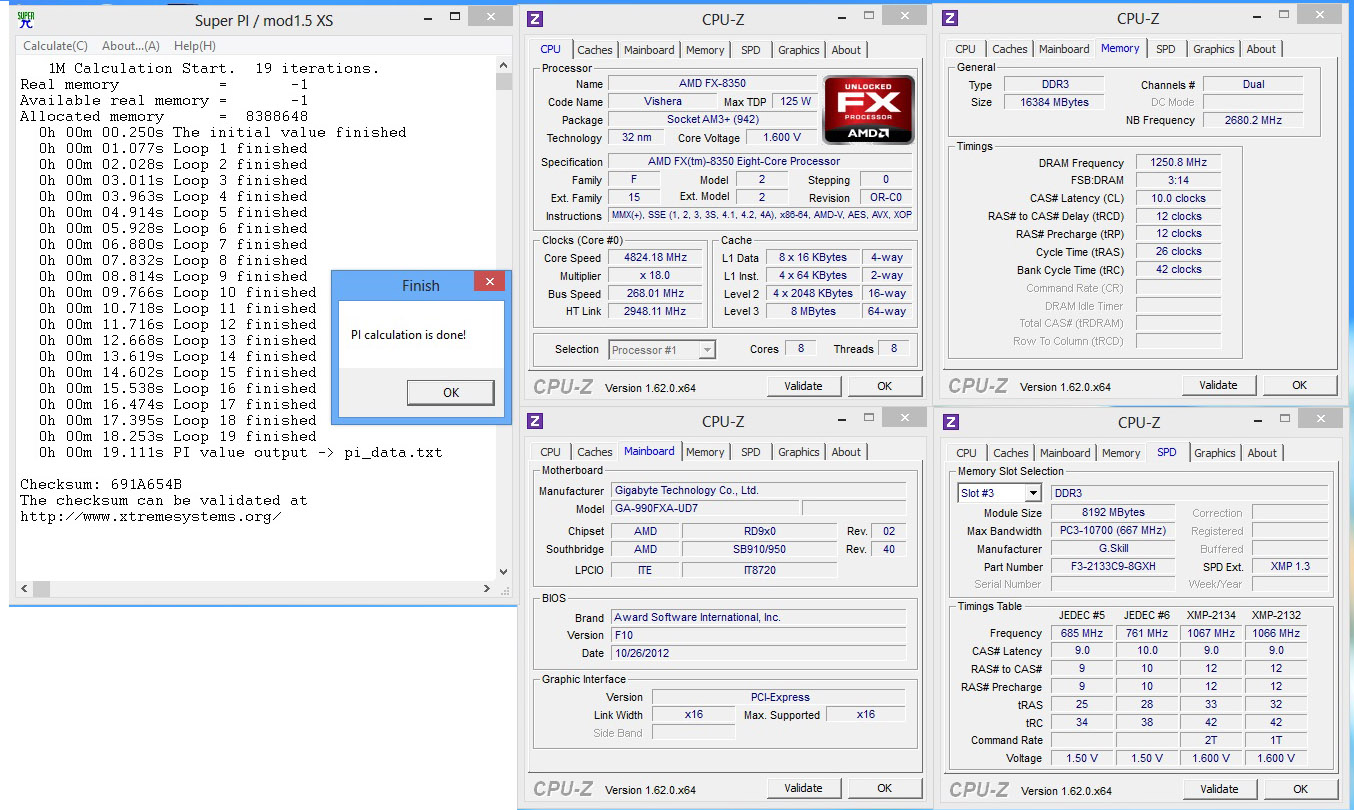Open the Processor #1 selection dropdown

[x=662, y=349]
